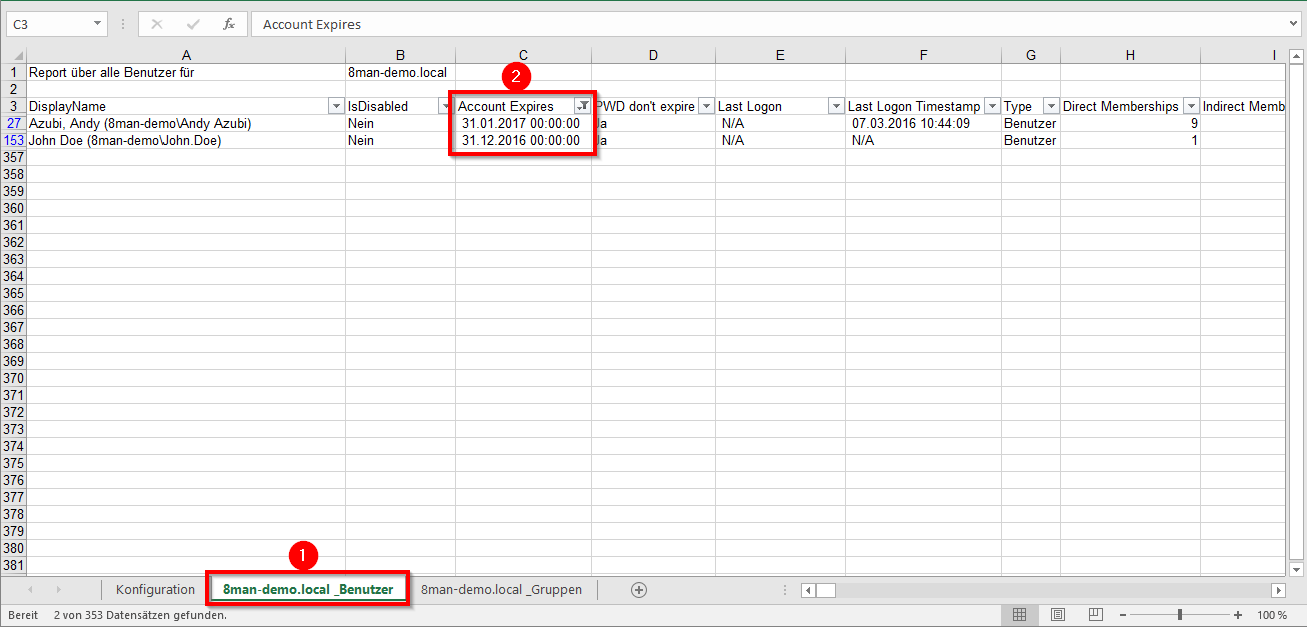The width and height of the screenshot is (1307, 627).
Task: Open the Last Logon Timestamp filter dropdown
Action: pyautogui.click(x=991, y=106)
